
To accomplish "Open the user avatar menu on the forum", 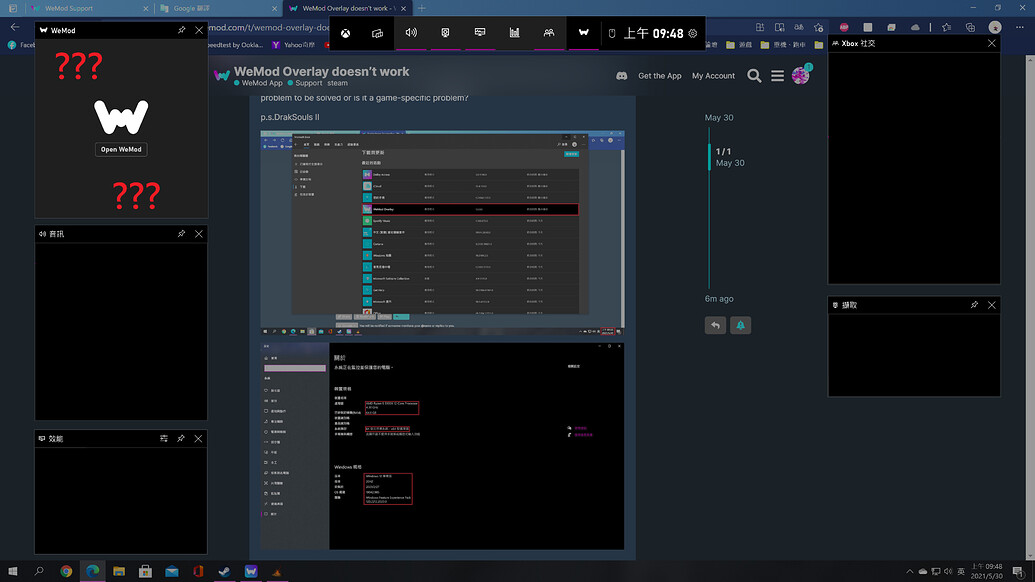I will coord(800,75).
